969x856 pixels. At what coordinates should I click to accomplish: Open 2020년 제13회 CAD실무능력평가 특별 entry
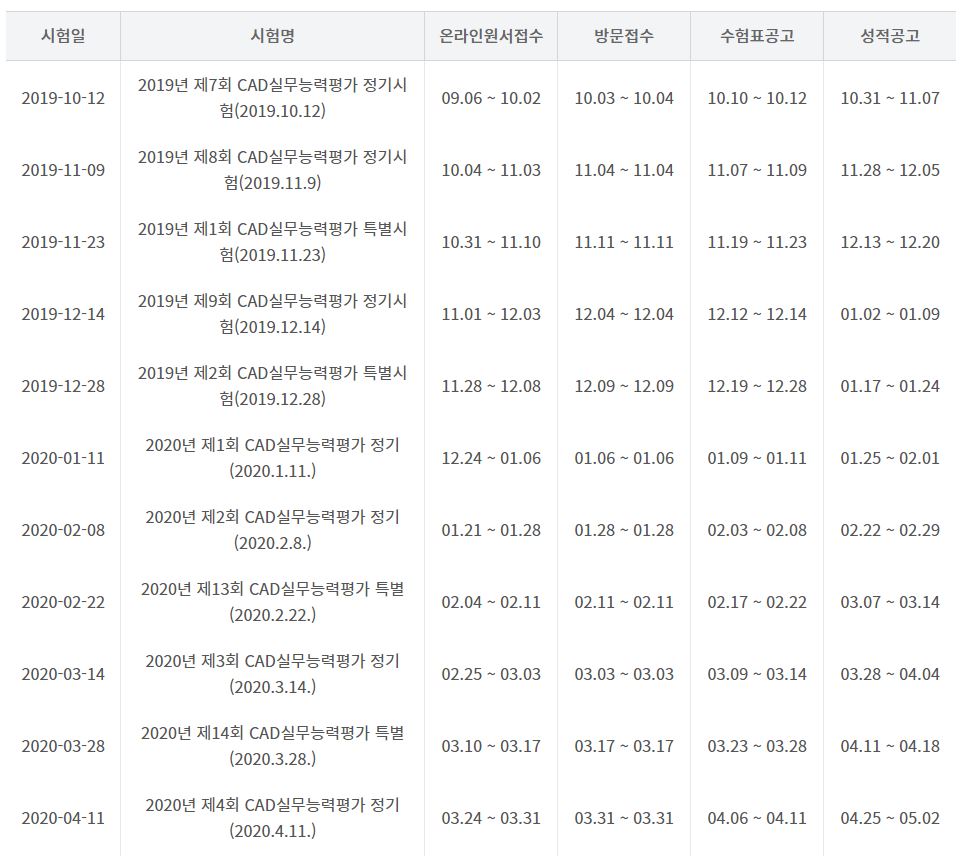pos(273,602)
